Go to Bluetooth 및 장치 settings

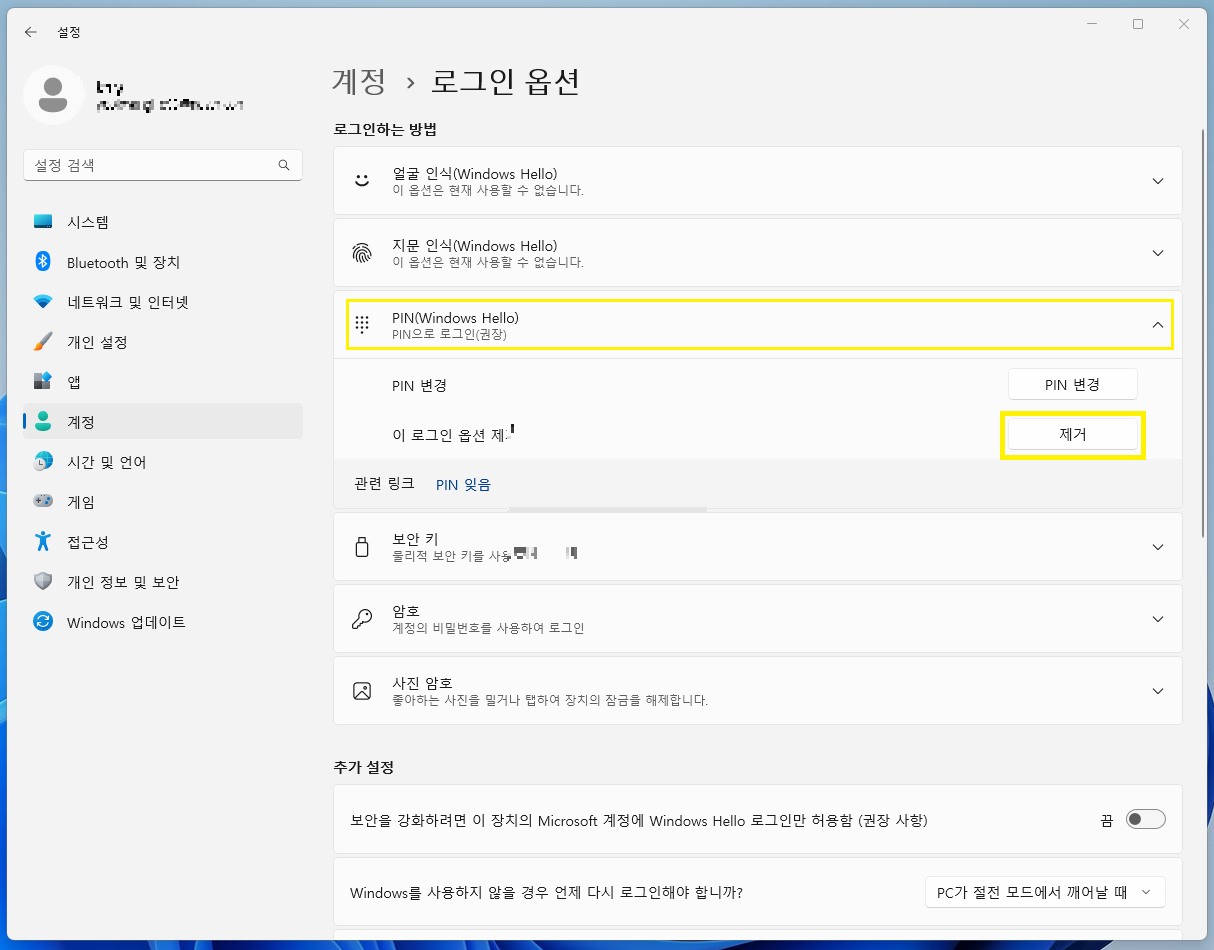click(162, 262)
